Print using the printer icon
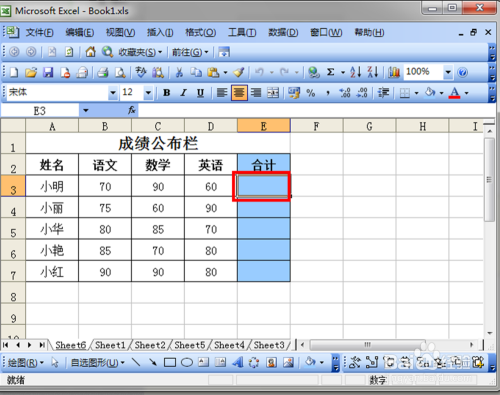 pos(103,72)
